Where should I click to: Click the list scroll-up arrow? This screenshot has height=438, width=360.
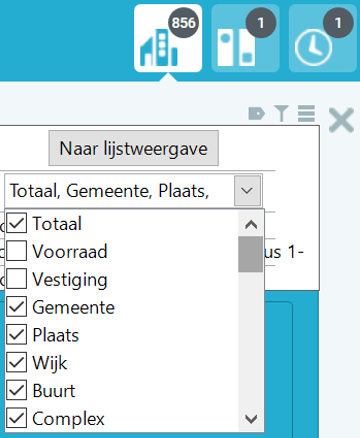251,224
